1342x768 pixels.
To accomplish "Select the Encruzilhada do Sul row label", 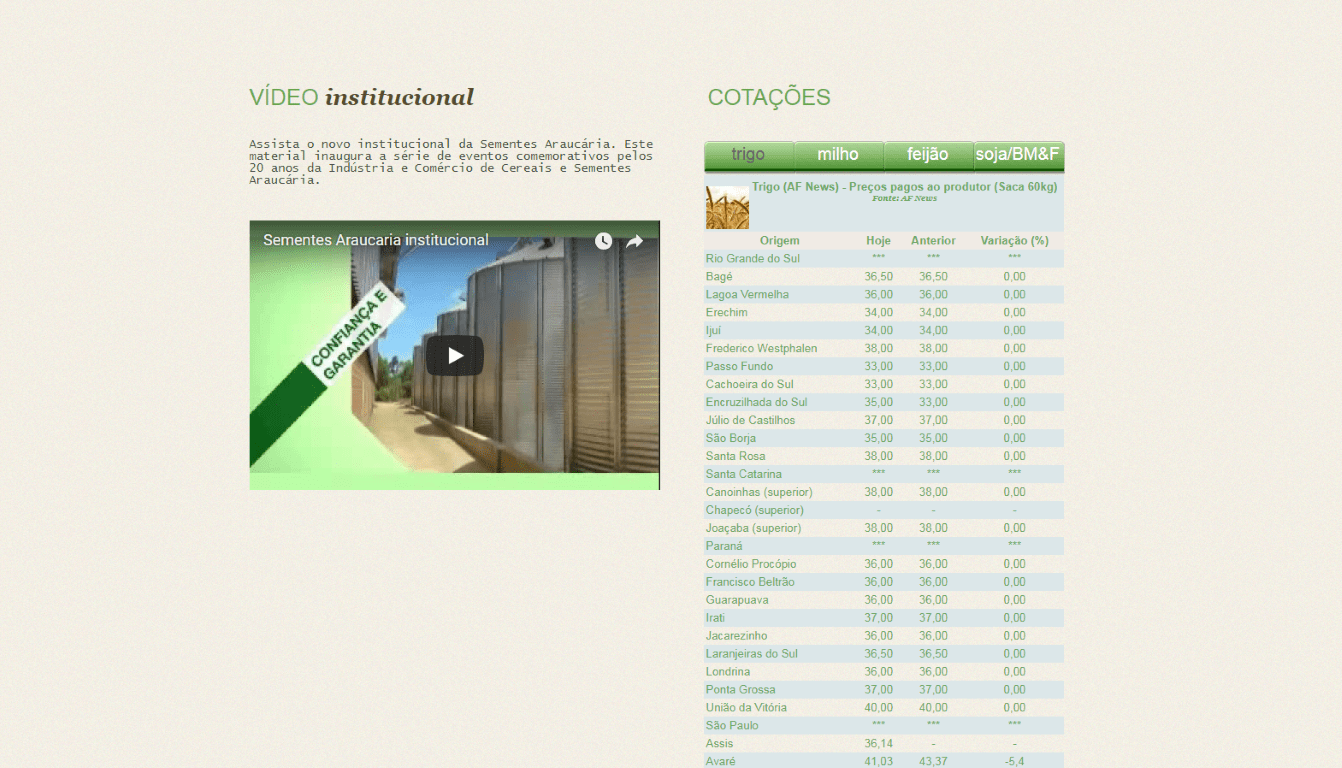I will click(756, 403).
